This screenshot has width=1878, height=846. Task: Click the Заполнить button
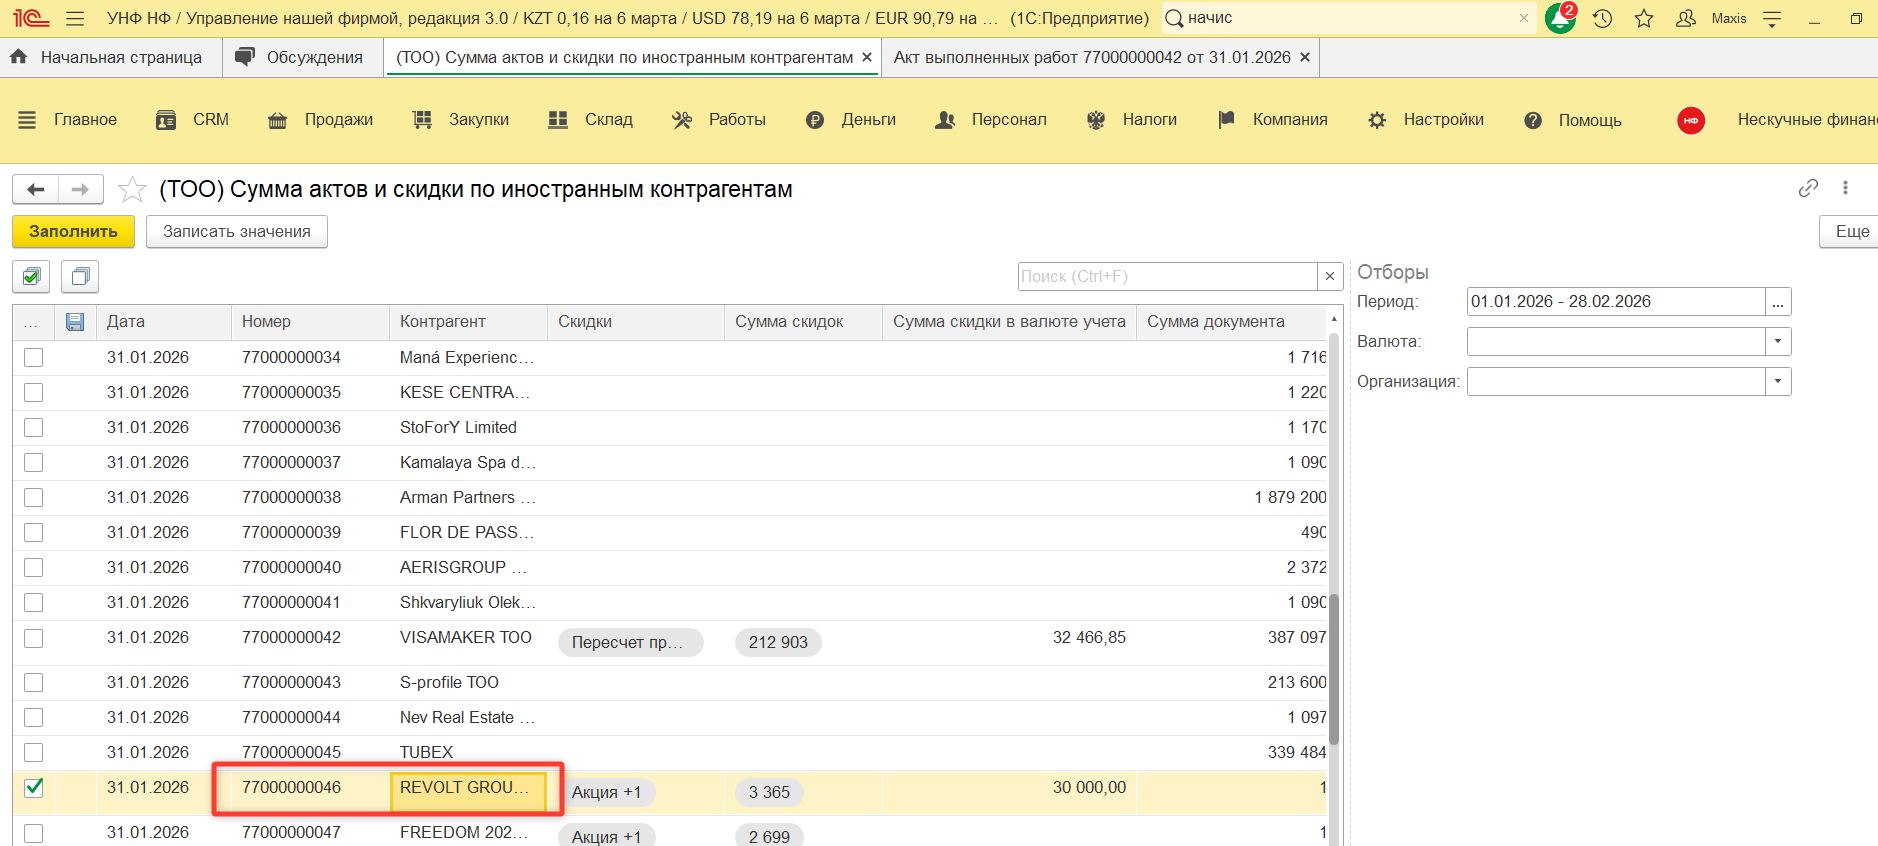point(73,232)
